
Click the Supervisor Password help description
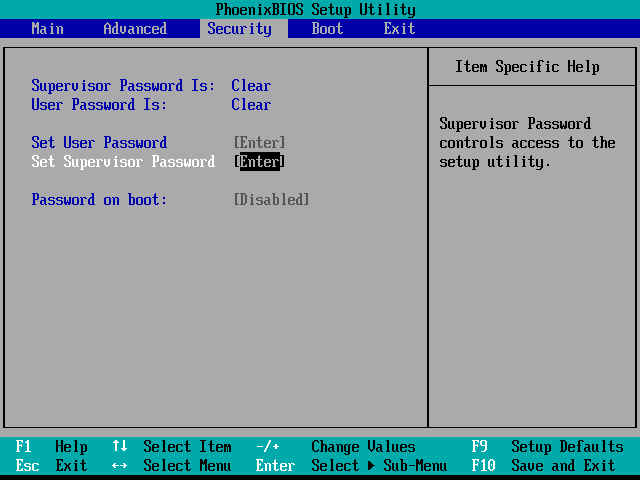click(527, 142)
